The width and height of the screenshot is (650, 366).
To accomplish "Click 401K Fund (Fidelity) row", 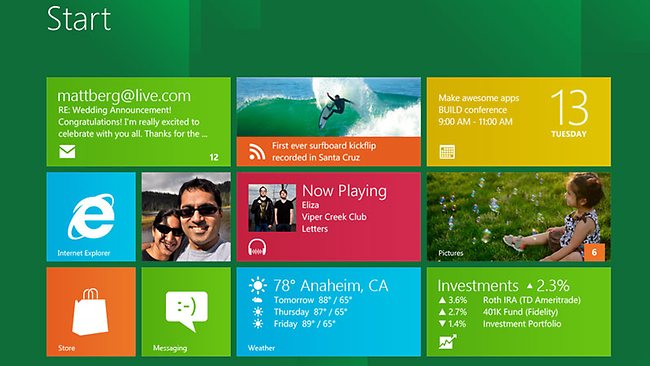I will coord(520,312).
